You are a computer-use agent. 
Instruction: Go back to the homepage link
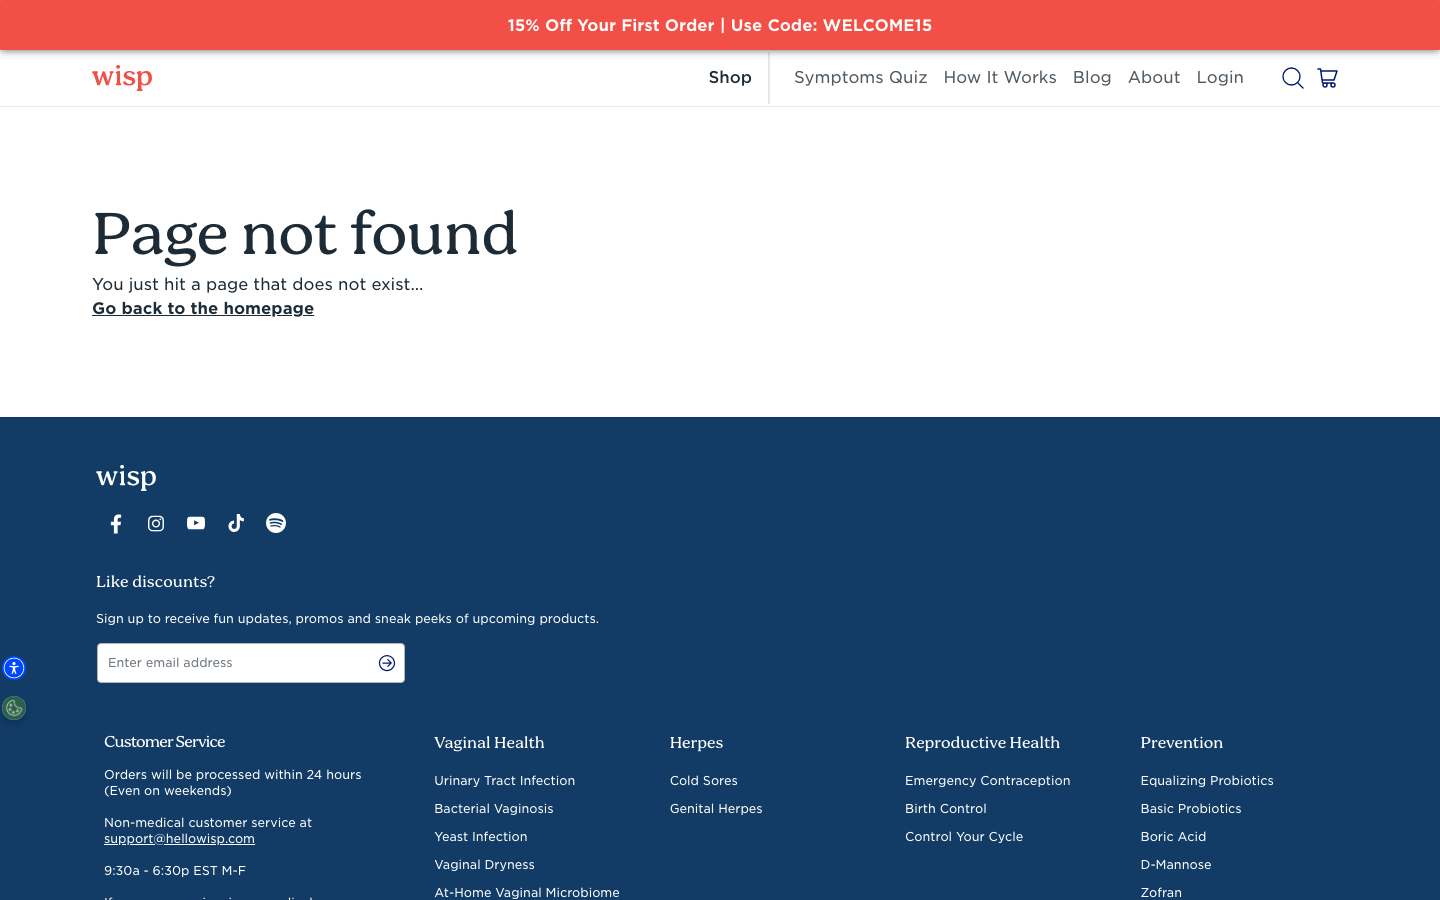pyautogui.click(x=203, y=309)
